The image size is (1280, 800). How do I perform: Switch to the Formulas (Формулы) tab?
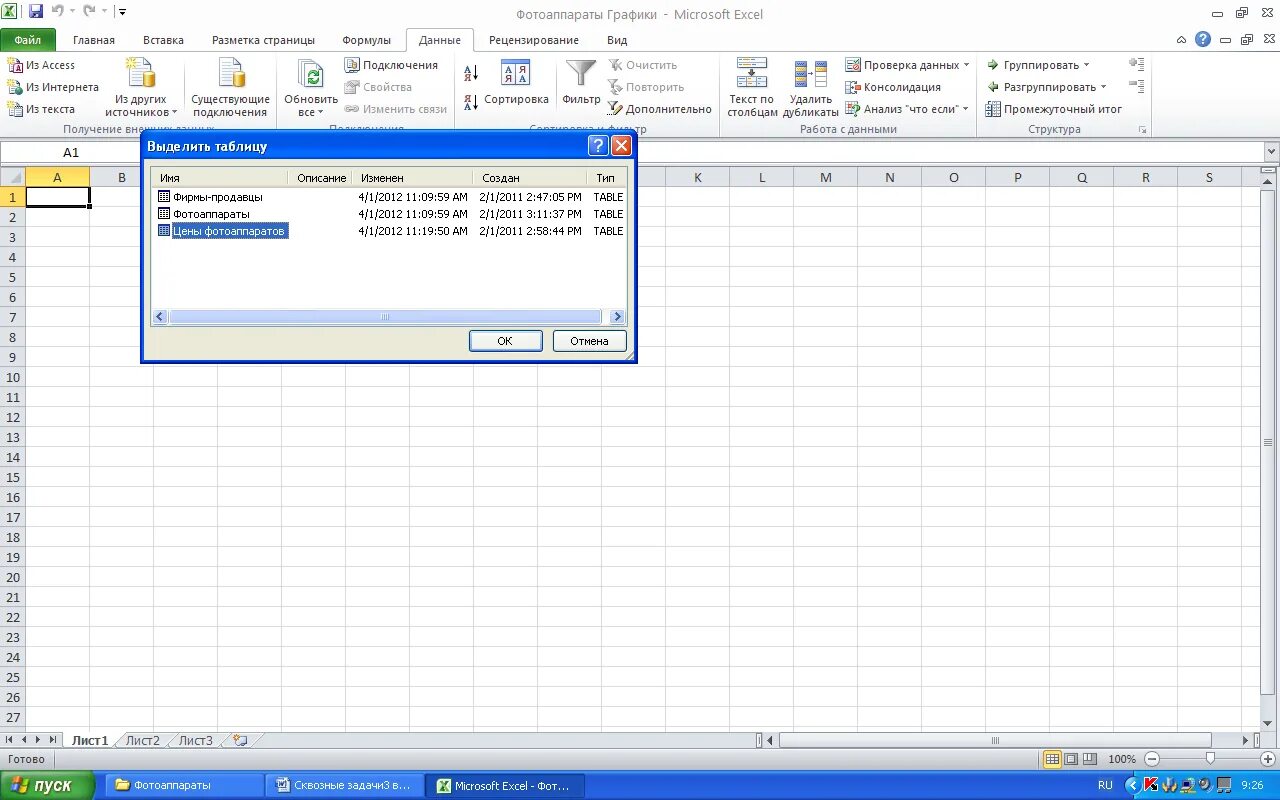(x=366, y=40)
